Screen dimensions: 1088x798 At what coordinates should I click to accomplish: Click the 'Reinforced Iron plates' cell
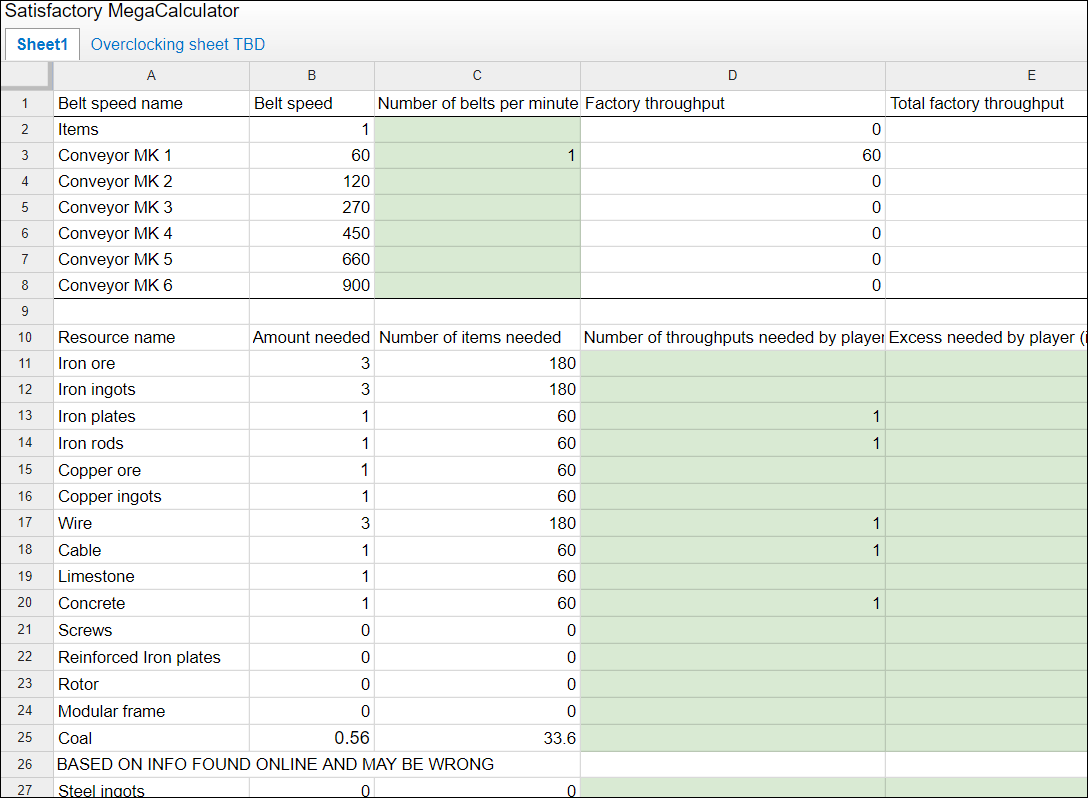pyautogui.click(x=151, y=657)
